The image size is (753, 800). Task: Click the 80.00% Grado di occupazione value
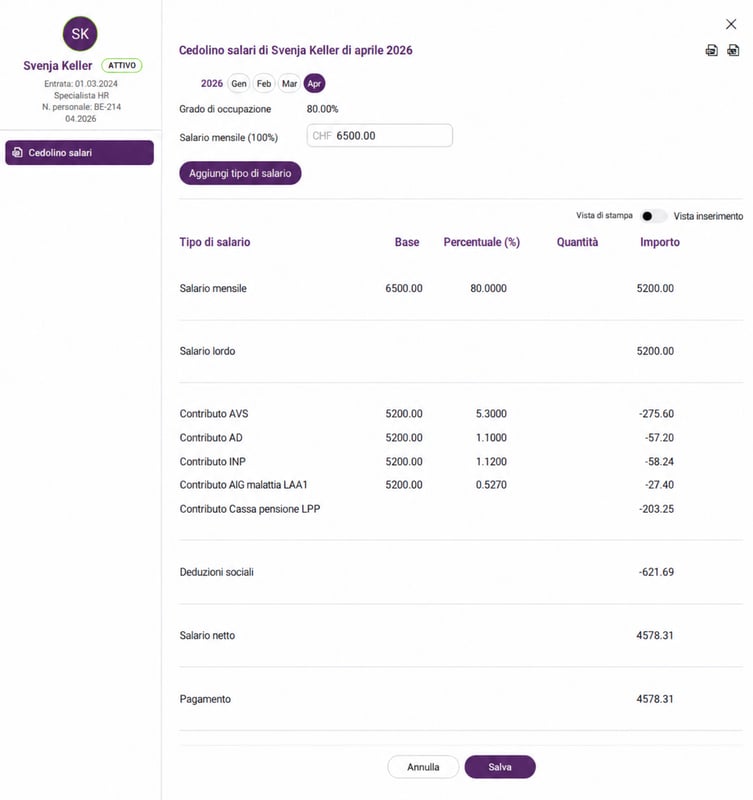[x=322, y=109]
